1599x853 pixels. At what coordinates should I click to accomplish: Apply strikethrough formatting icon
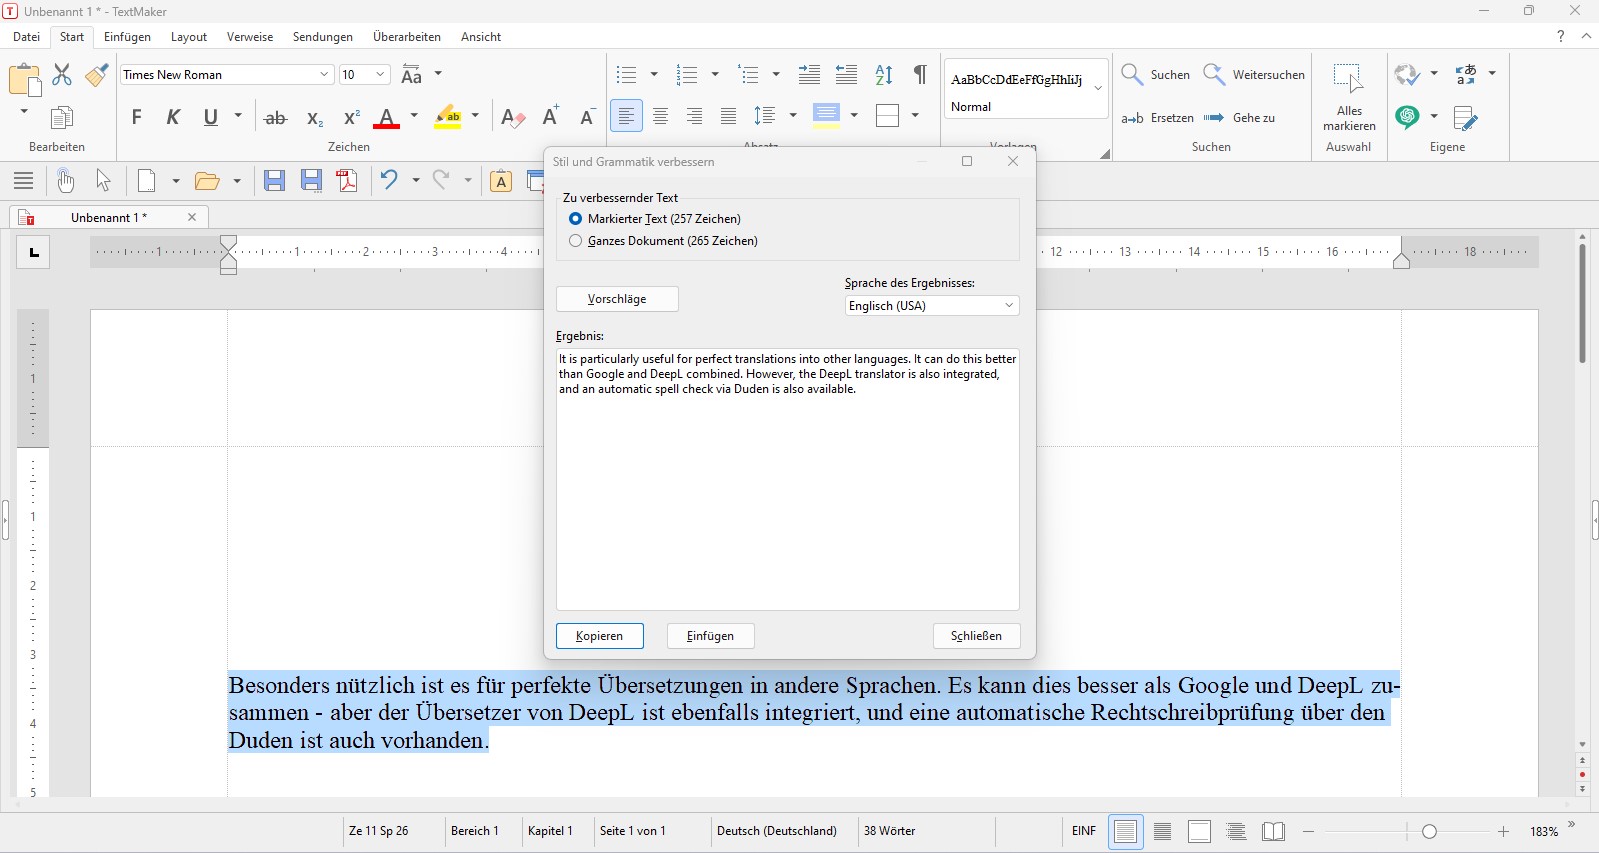[275, 118]
